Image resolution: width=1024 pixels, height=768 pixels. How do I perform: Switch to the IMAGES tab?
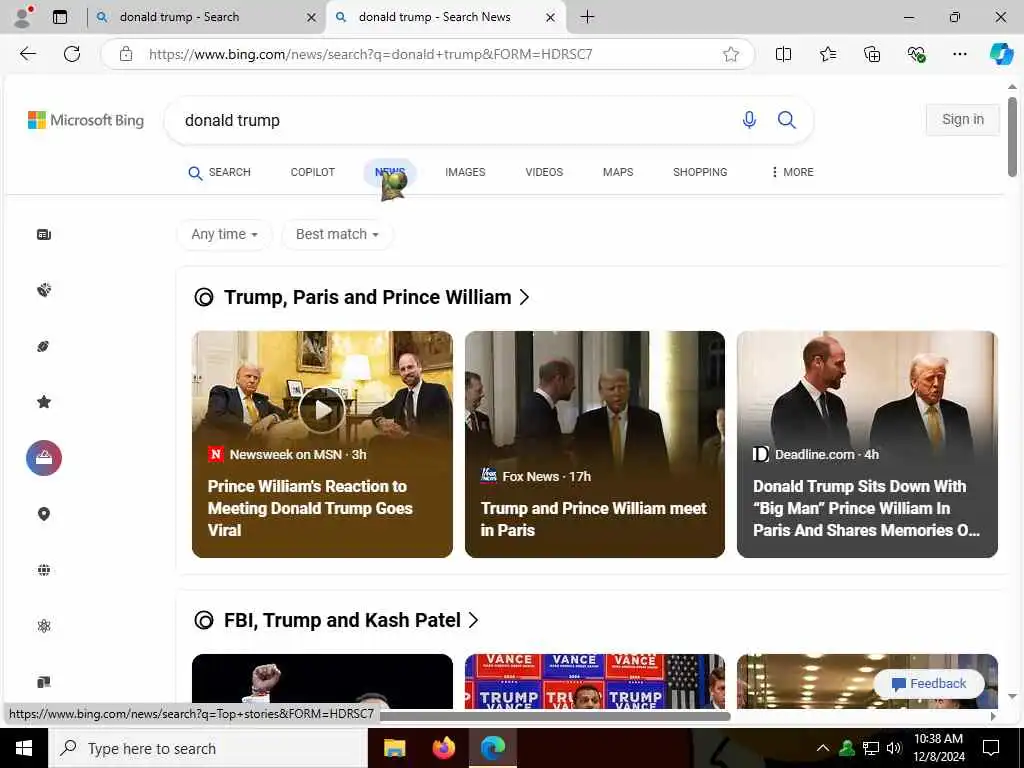click(465, 172)
